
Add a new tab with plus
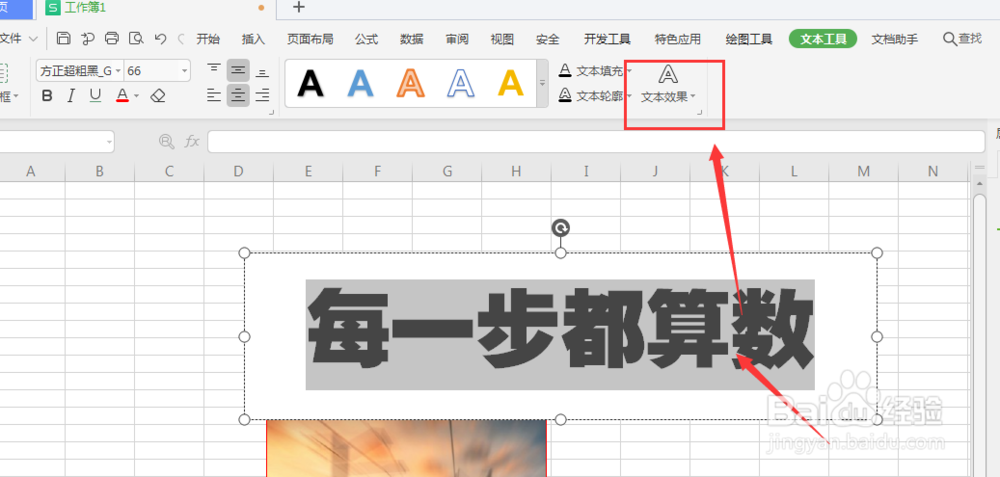[x=298, y=8]
